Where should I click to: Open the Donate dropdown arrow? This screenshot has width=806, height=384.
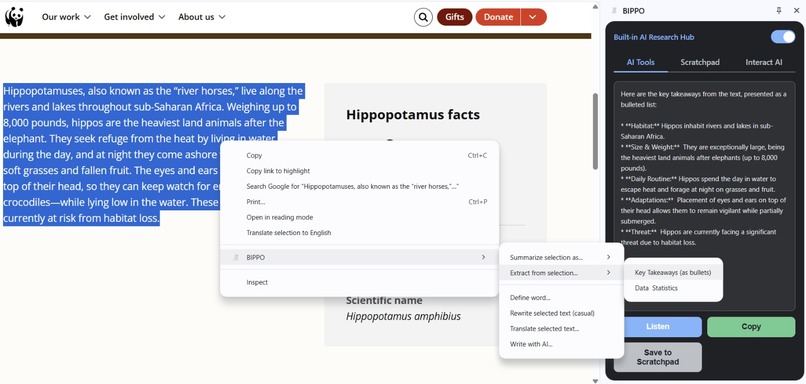pyautogui.click(x=533, y=17)
